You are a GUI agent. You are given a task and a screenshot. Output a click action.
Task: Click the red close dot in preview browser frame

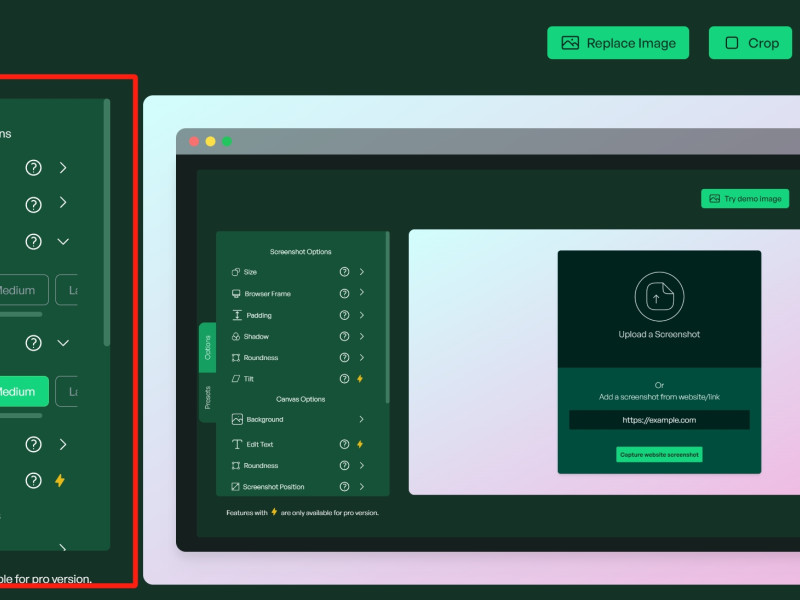[x=194, y=141]
